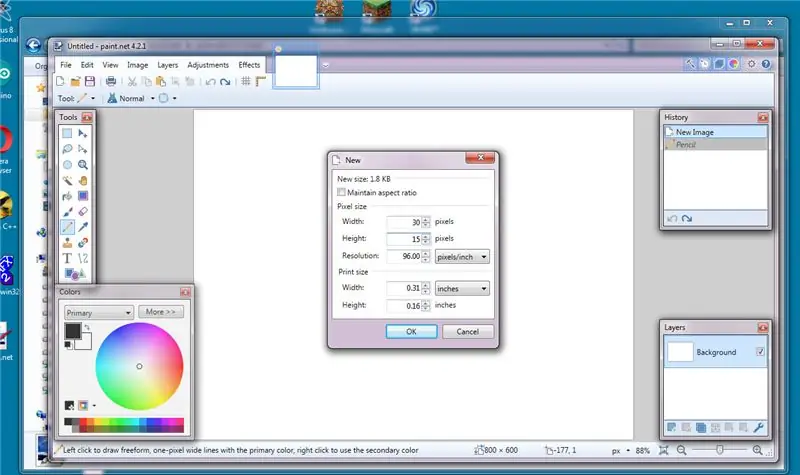Select the Lasso Select tool

point(67,149)
